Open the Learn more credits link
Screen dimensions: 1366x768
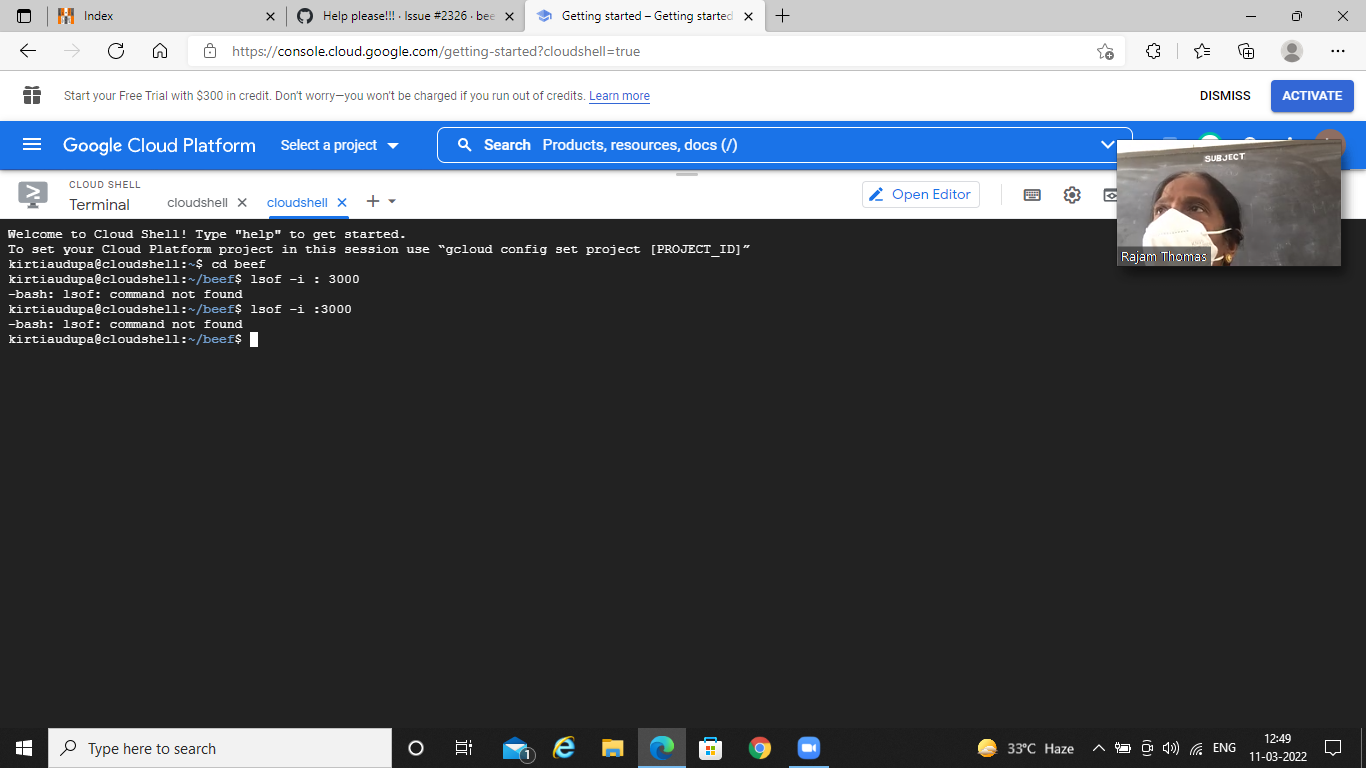(x=619, y=96)
